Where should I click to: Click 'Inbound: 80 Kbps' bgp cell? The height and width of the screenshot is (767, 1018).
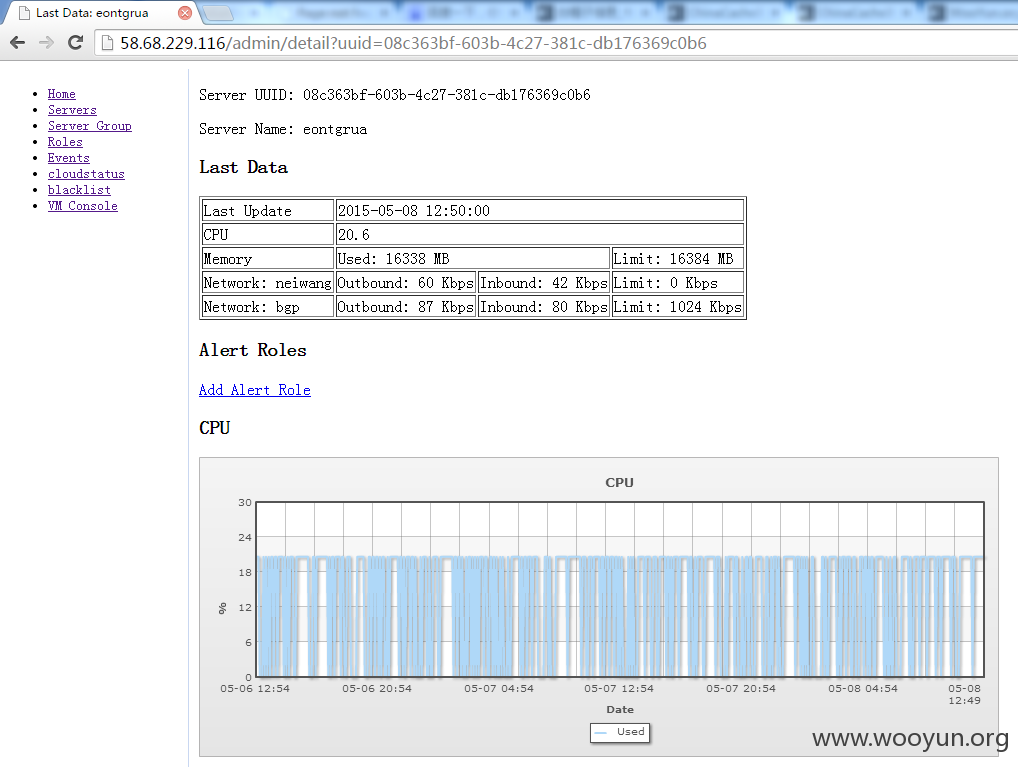tap(543, 307)
